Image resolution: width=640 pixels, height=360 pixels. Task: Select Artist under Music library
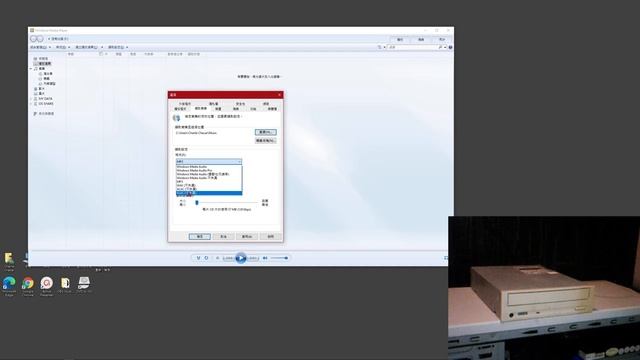(47, 74)
